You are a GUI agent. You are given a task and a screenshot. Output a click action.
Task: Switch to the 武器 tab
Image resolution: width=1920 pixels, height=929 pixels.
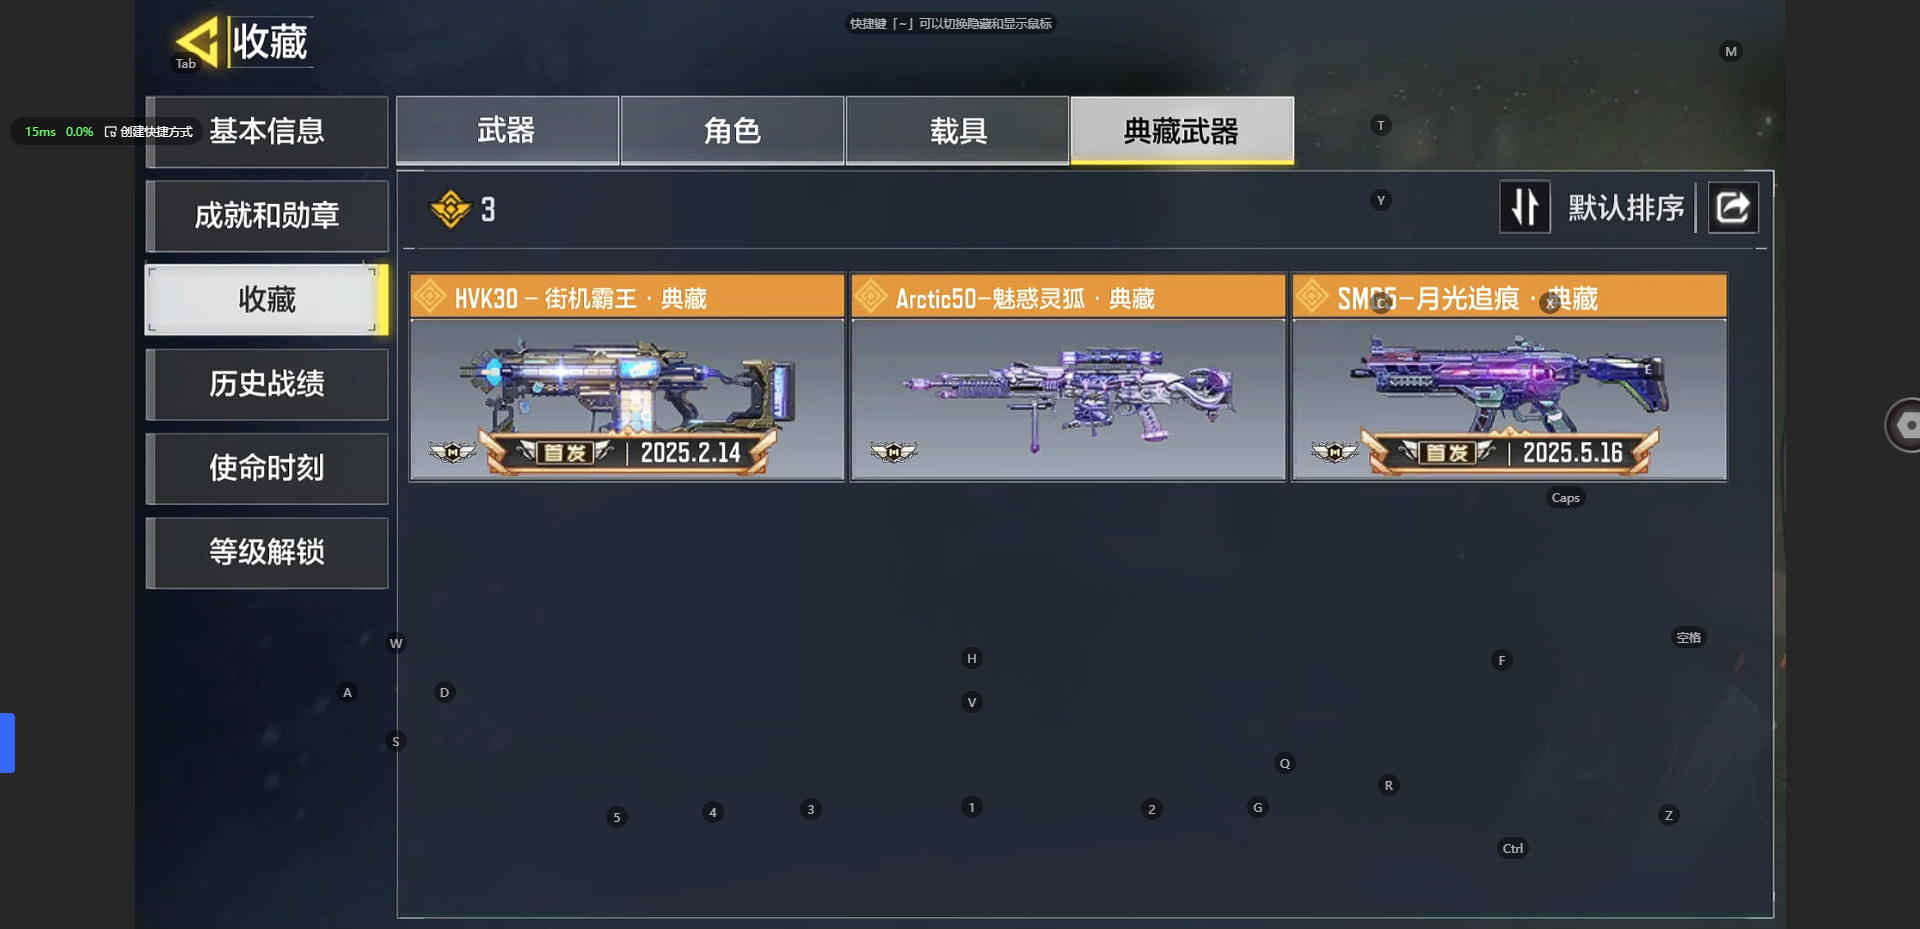(x=507, y=130)
